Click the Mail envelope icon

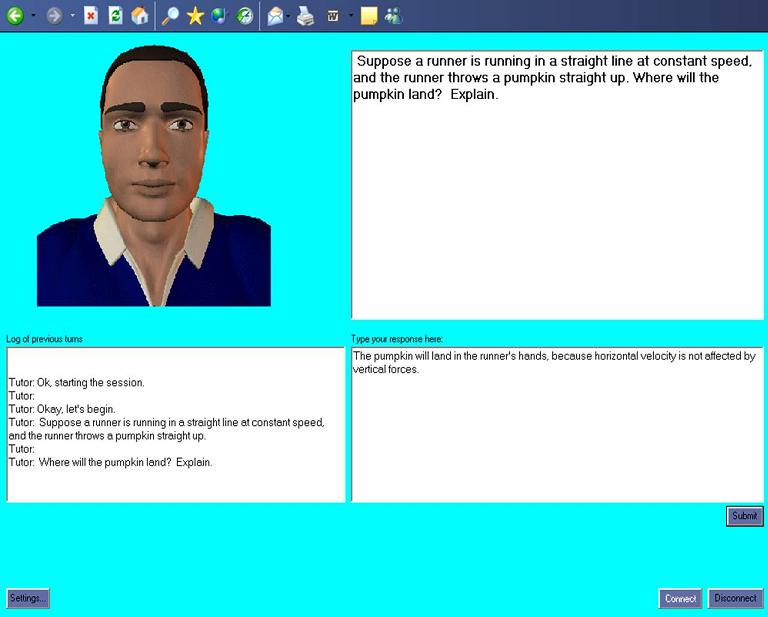pyautogui.click(x=275, y=16)
